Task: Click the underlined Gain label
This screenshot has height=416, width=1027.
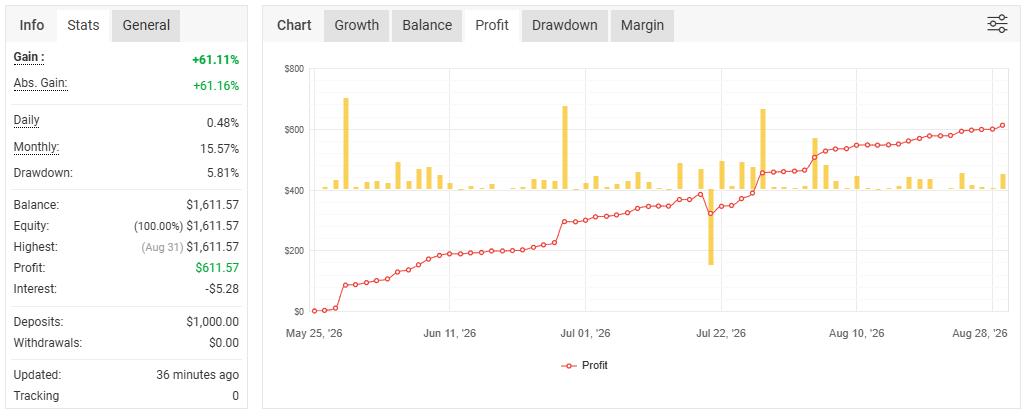Action: click(29, 58)
